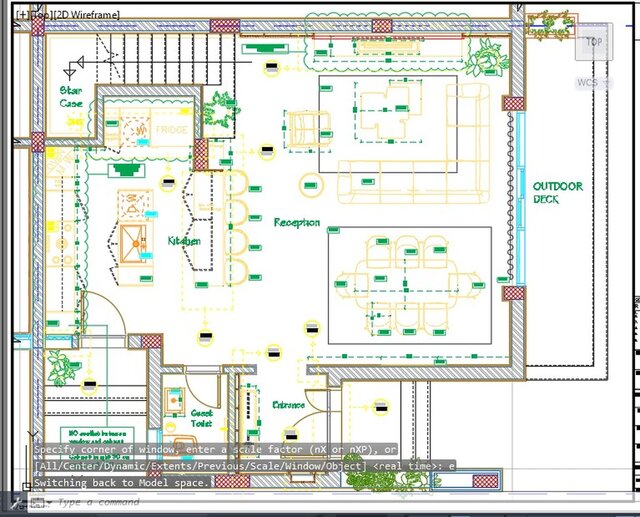Screen dimensions: 640x517
Task: Pick the armchair block left of the sofa
Action: point(304,128)
